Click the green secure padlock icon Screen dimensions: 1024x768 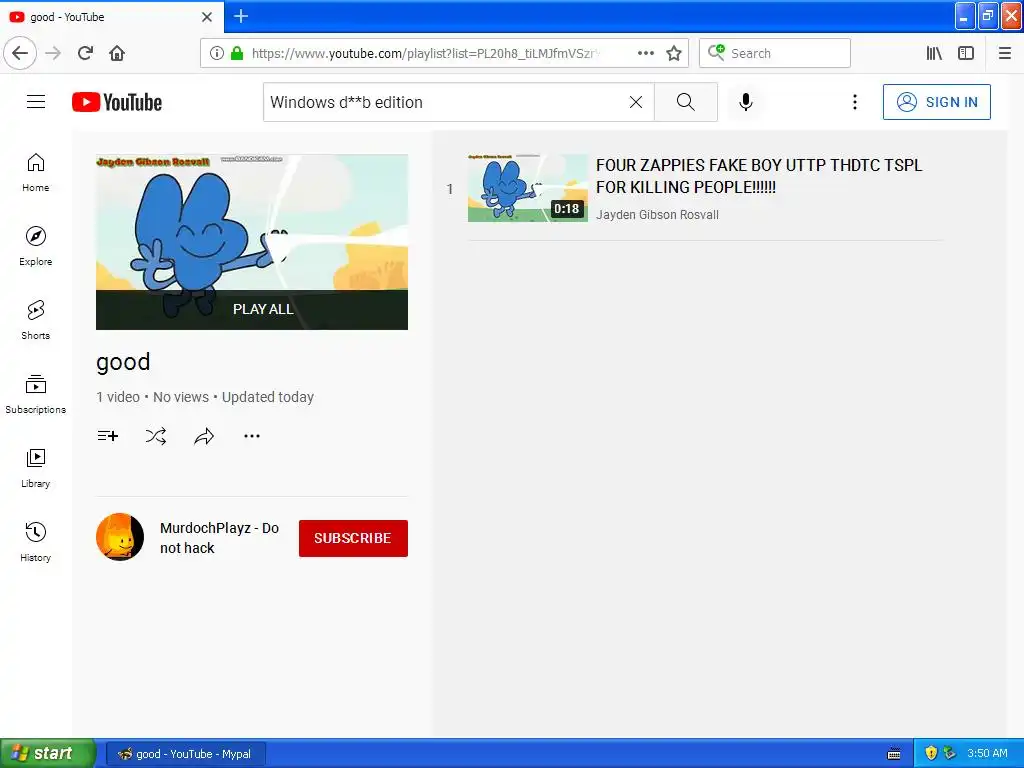237,53
